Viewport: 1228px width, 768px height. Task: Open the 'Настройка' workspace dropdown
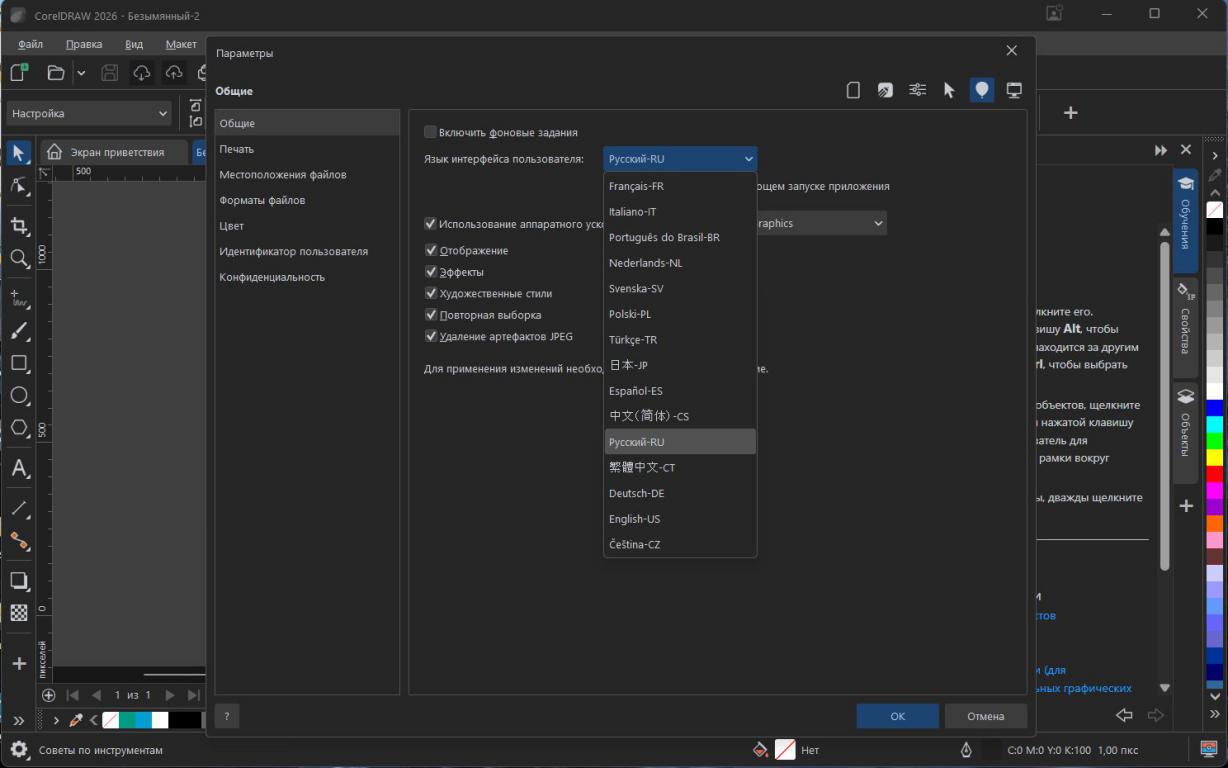pos(89,114)
